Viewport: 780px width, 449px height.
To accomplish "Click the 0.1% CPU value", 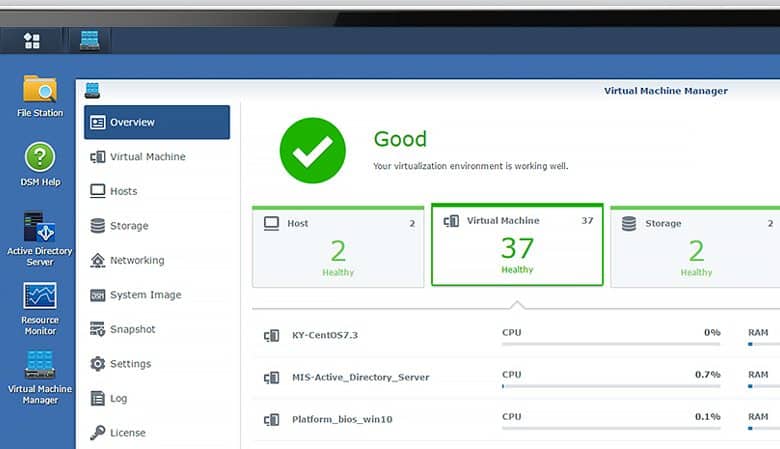I will coord(707,417).
